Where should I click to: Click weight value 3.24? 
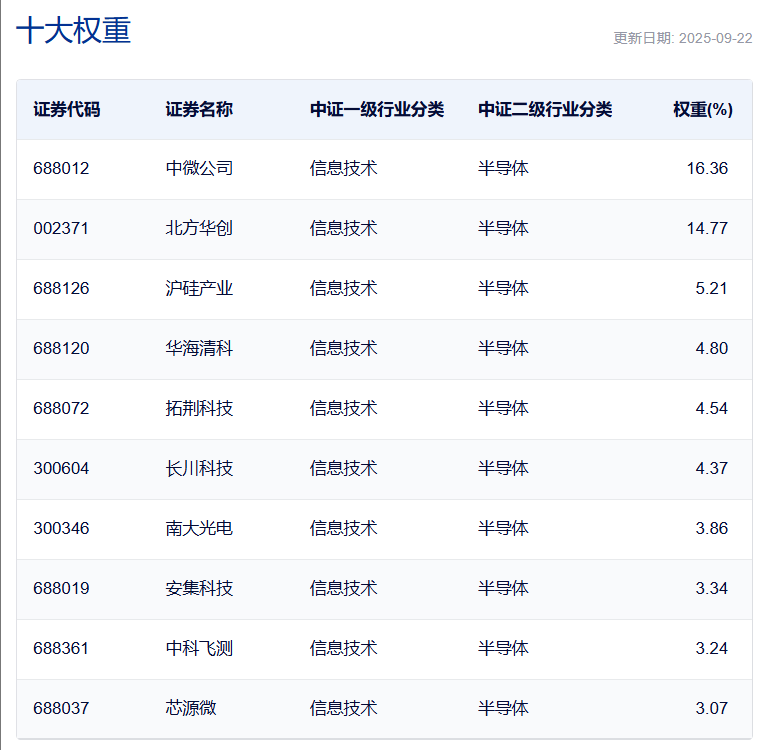pos(712,649)
